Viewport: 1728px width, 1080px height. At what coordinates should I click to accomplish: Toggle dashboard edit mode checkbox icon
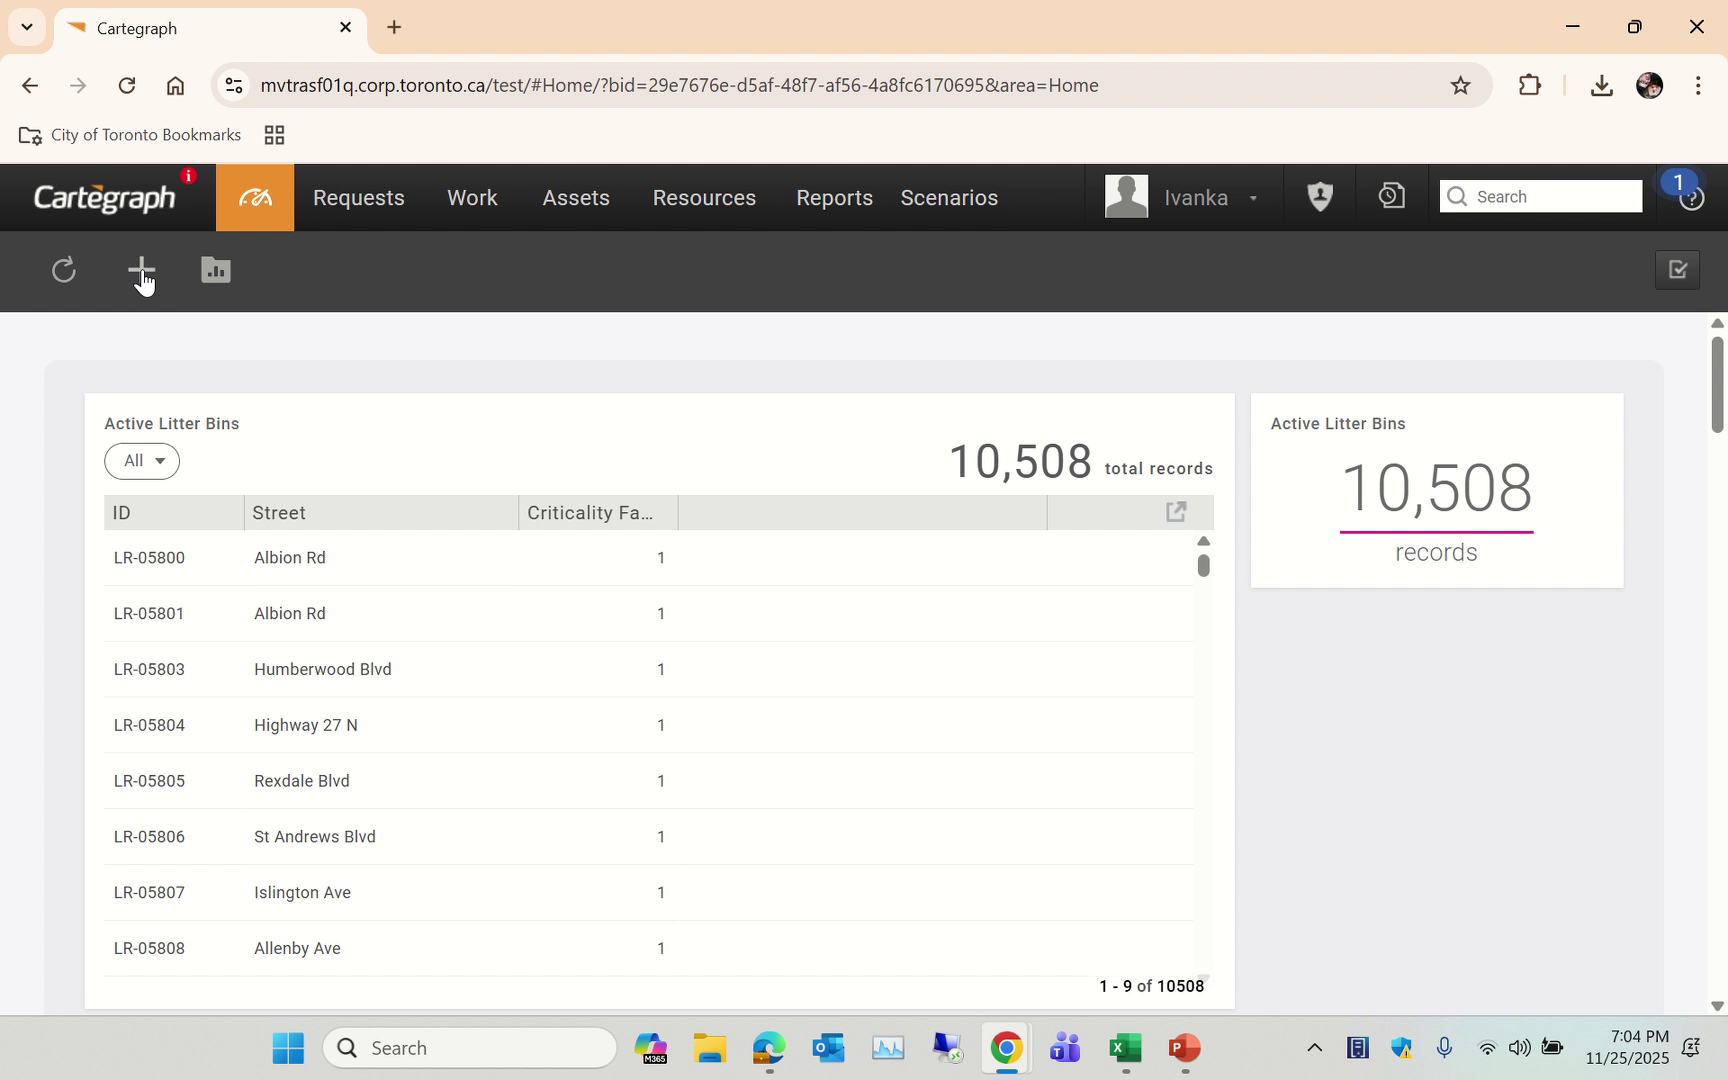click(x=1678, y=270)
